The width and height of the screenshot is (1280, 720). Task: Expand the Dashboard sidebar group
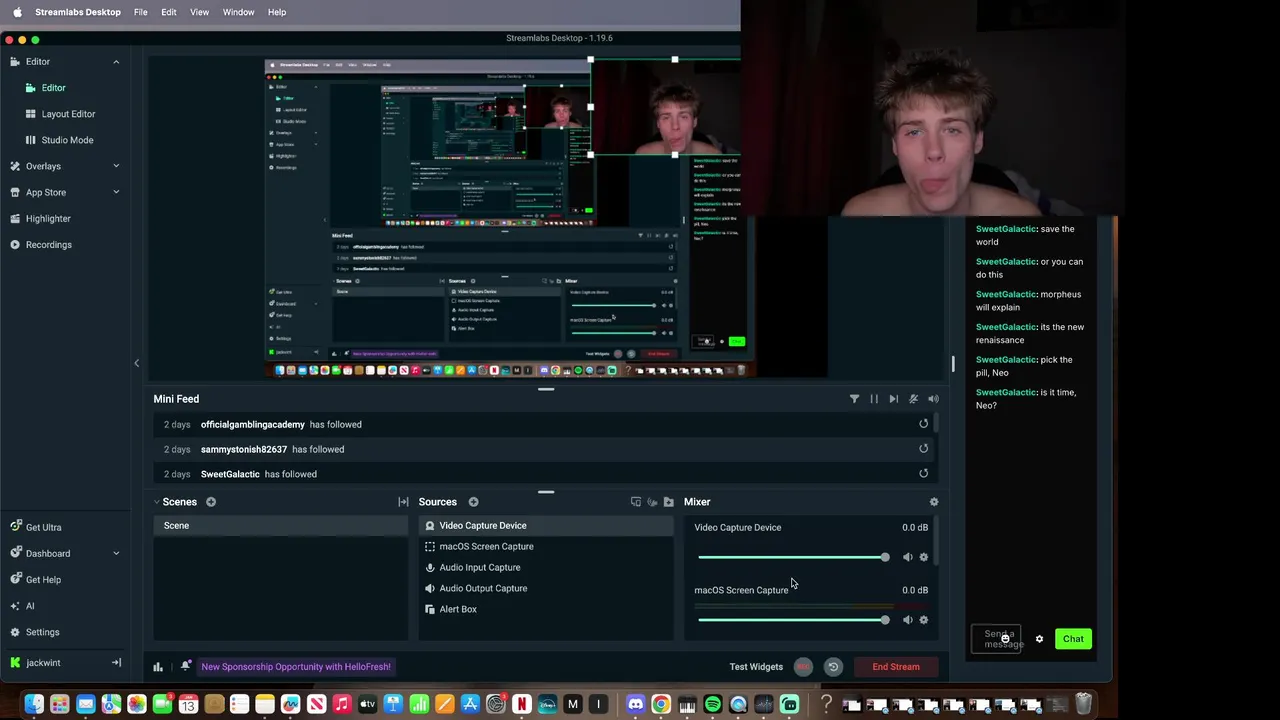[x=115, y=553]
